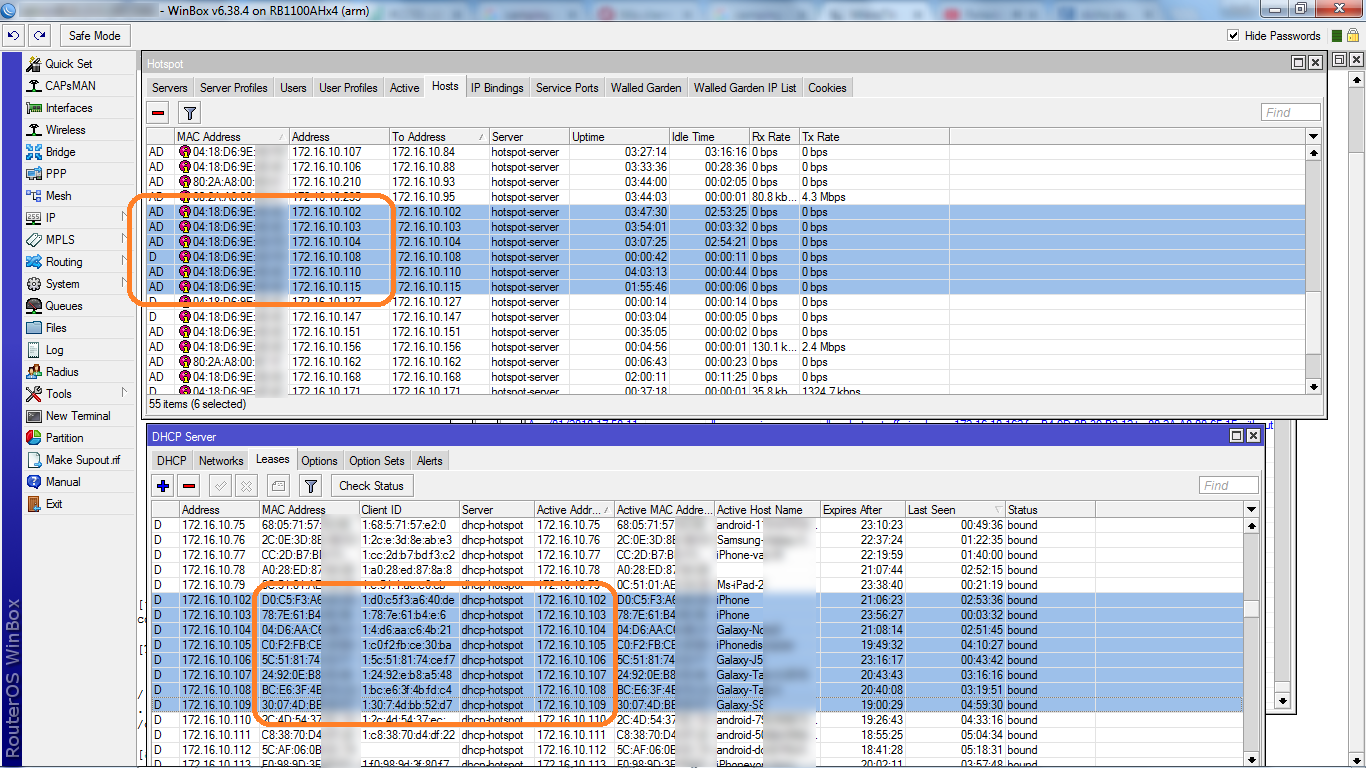
Task: Switch to Hotspot Servers tab
Action: point(169,88)
